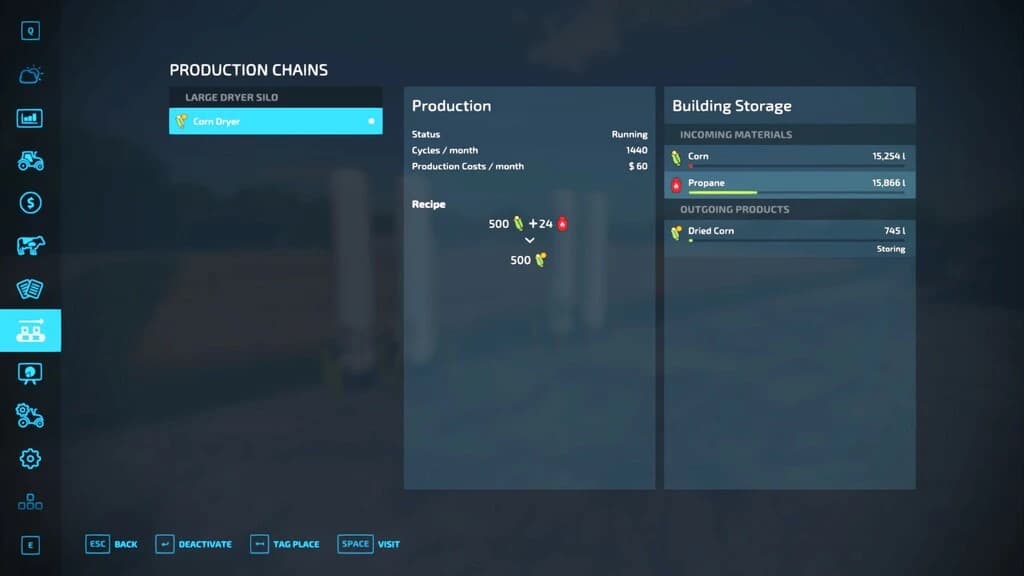Image resolution: width=1024 pixels, height=576 pixels.
Task: Click the Tag Place button
Action: click(x=285, y=544)
